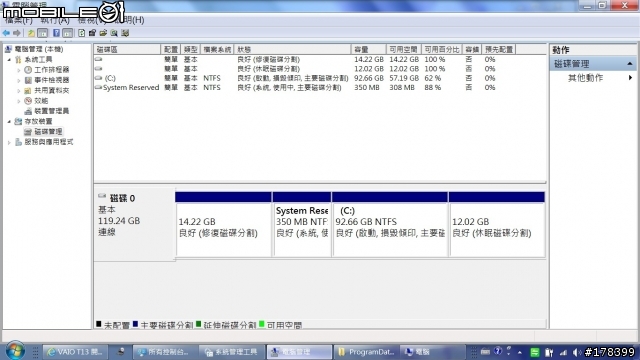Click the Forward arrow in toolbar

[x=17, y=33]
